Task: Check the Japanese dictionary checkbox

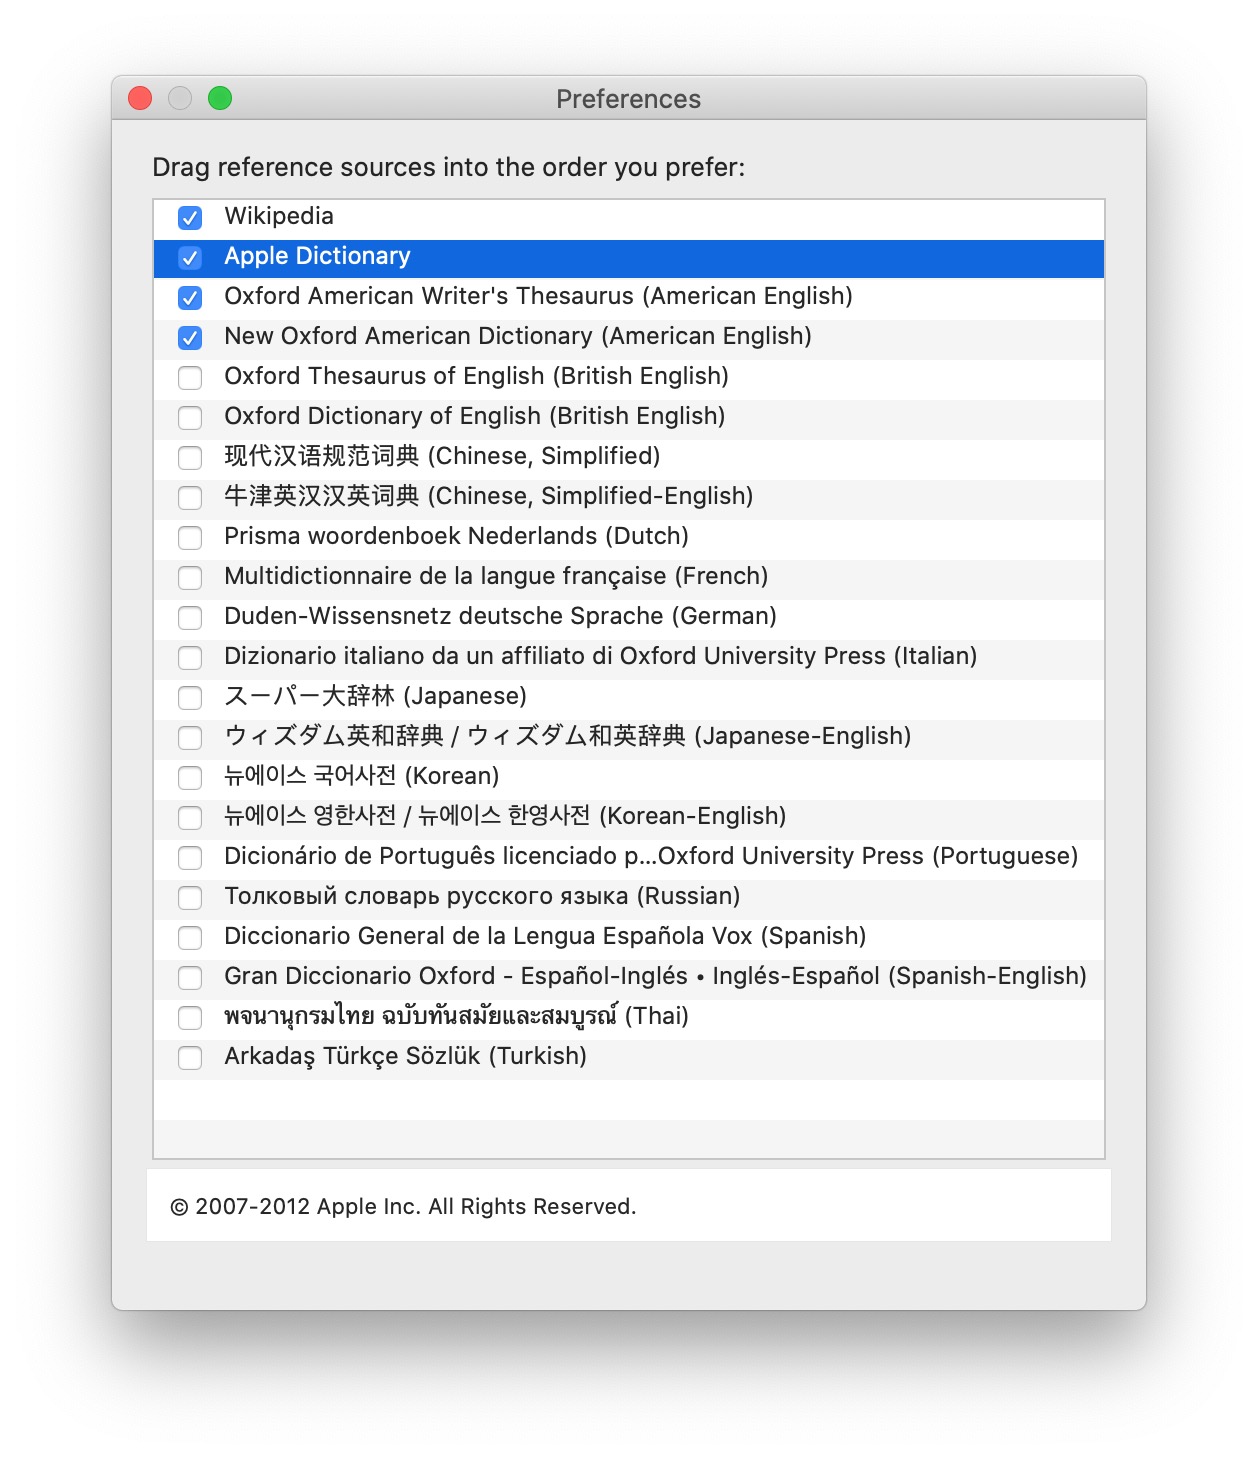Action: pos(190,697)
